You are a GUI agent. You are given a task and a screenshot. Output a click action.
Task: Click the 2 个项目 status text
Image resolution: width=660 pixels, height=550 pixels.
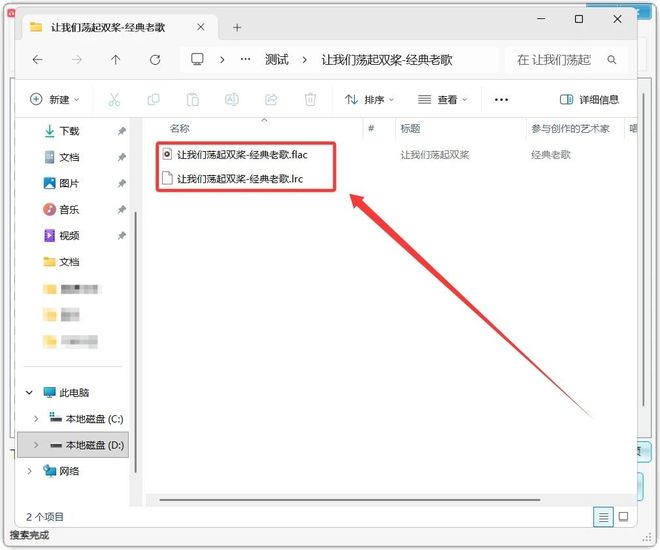[x=45, y=517]
